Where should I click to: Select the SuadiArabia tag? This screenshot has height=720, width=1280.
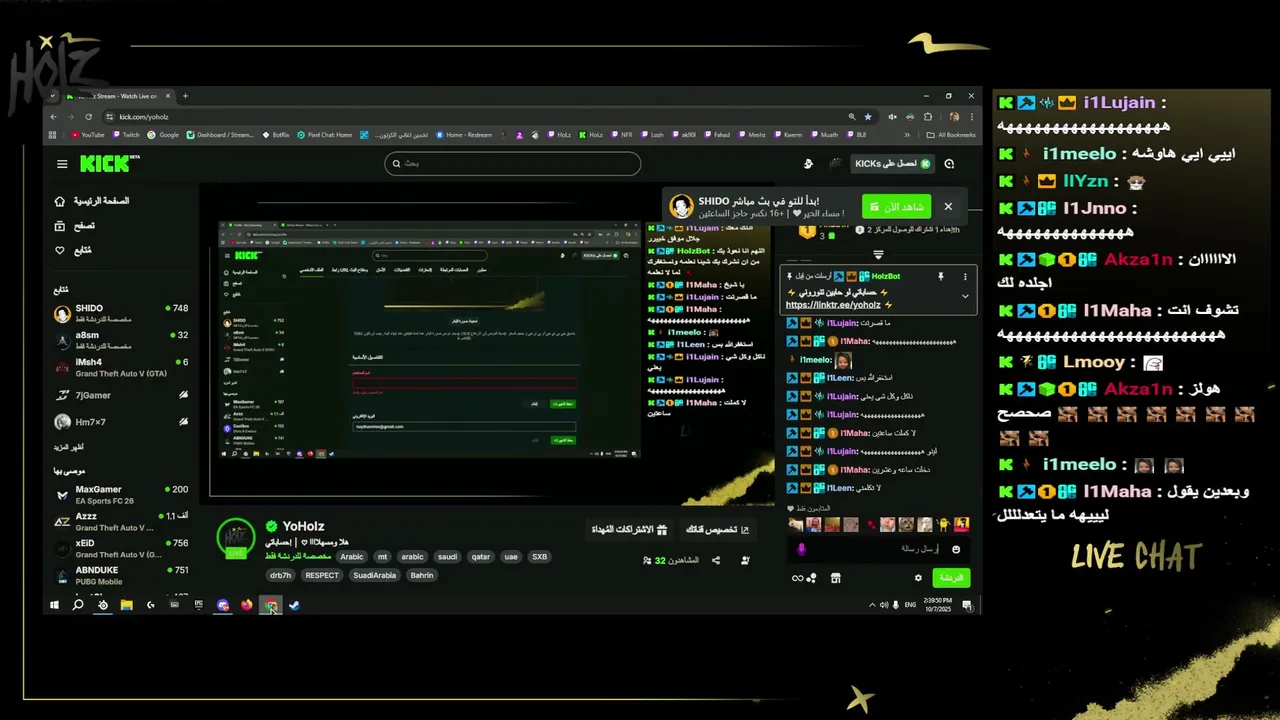pos(375,575)
